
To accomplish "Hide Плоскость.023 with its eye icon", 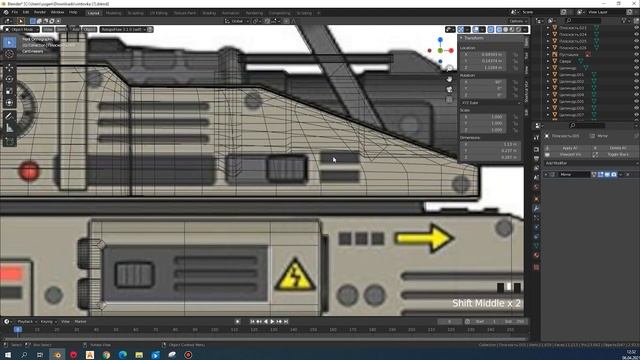I will click(636, 28).
